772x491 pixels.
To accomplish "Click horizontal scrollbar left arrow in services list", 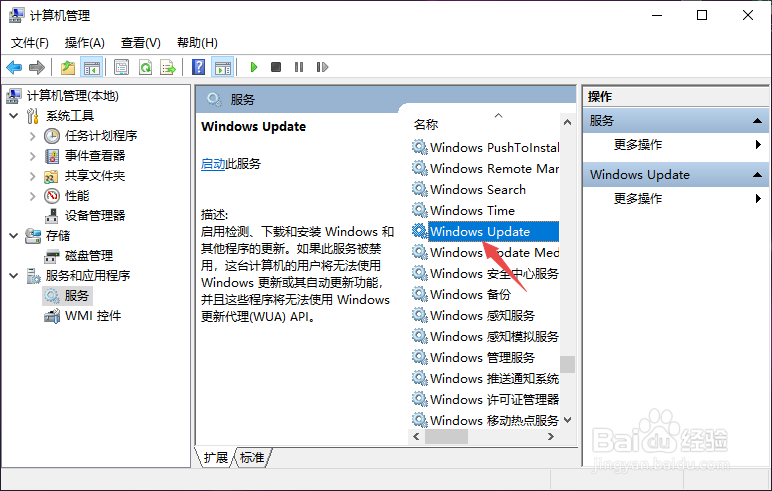I will click(417, 436).
